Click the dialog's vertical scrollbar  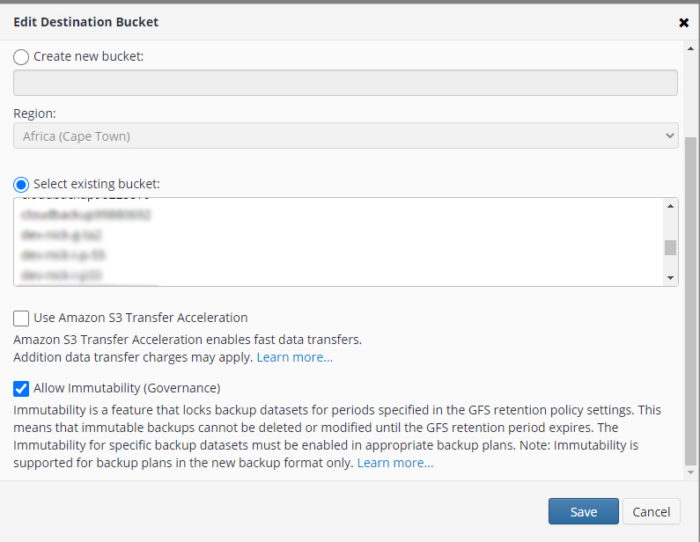coord(690,300)
